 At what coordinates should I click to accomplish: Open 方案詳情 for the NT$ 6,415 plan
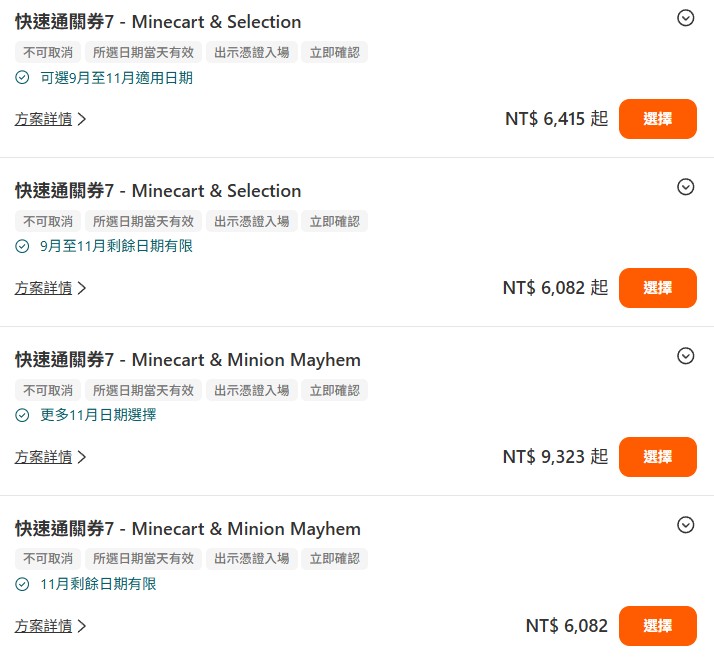[50, 119]
